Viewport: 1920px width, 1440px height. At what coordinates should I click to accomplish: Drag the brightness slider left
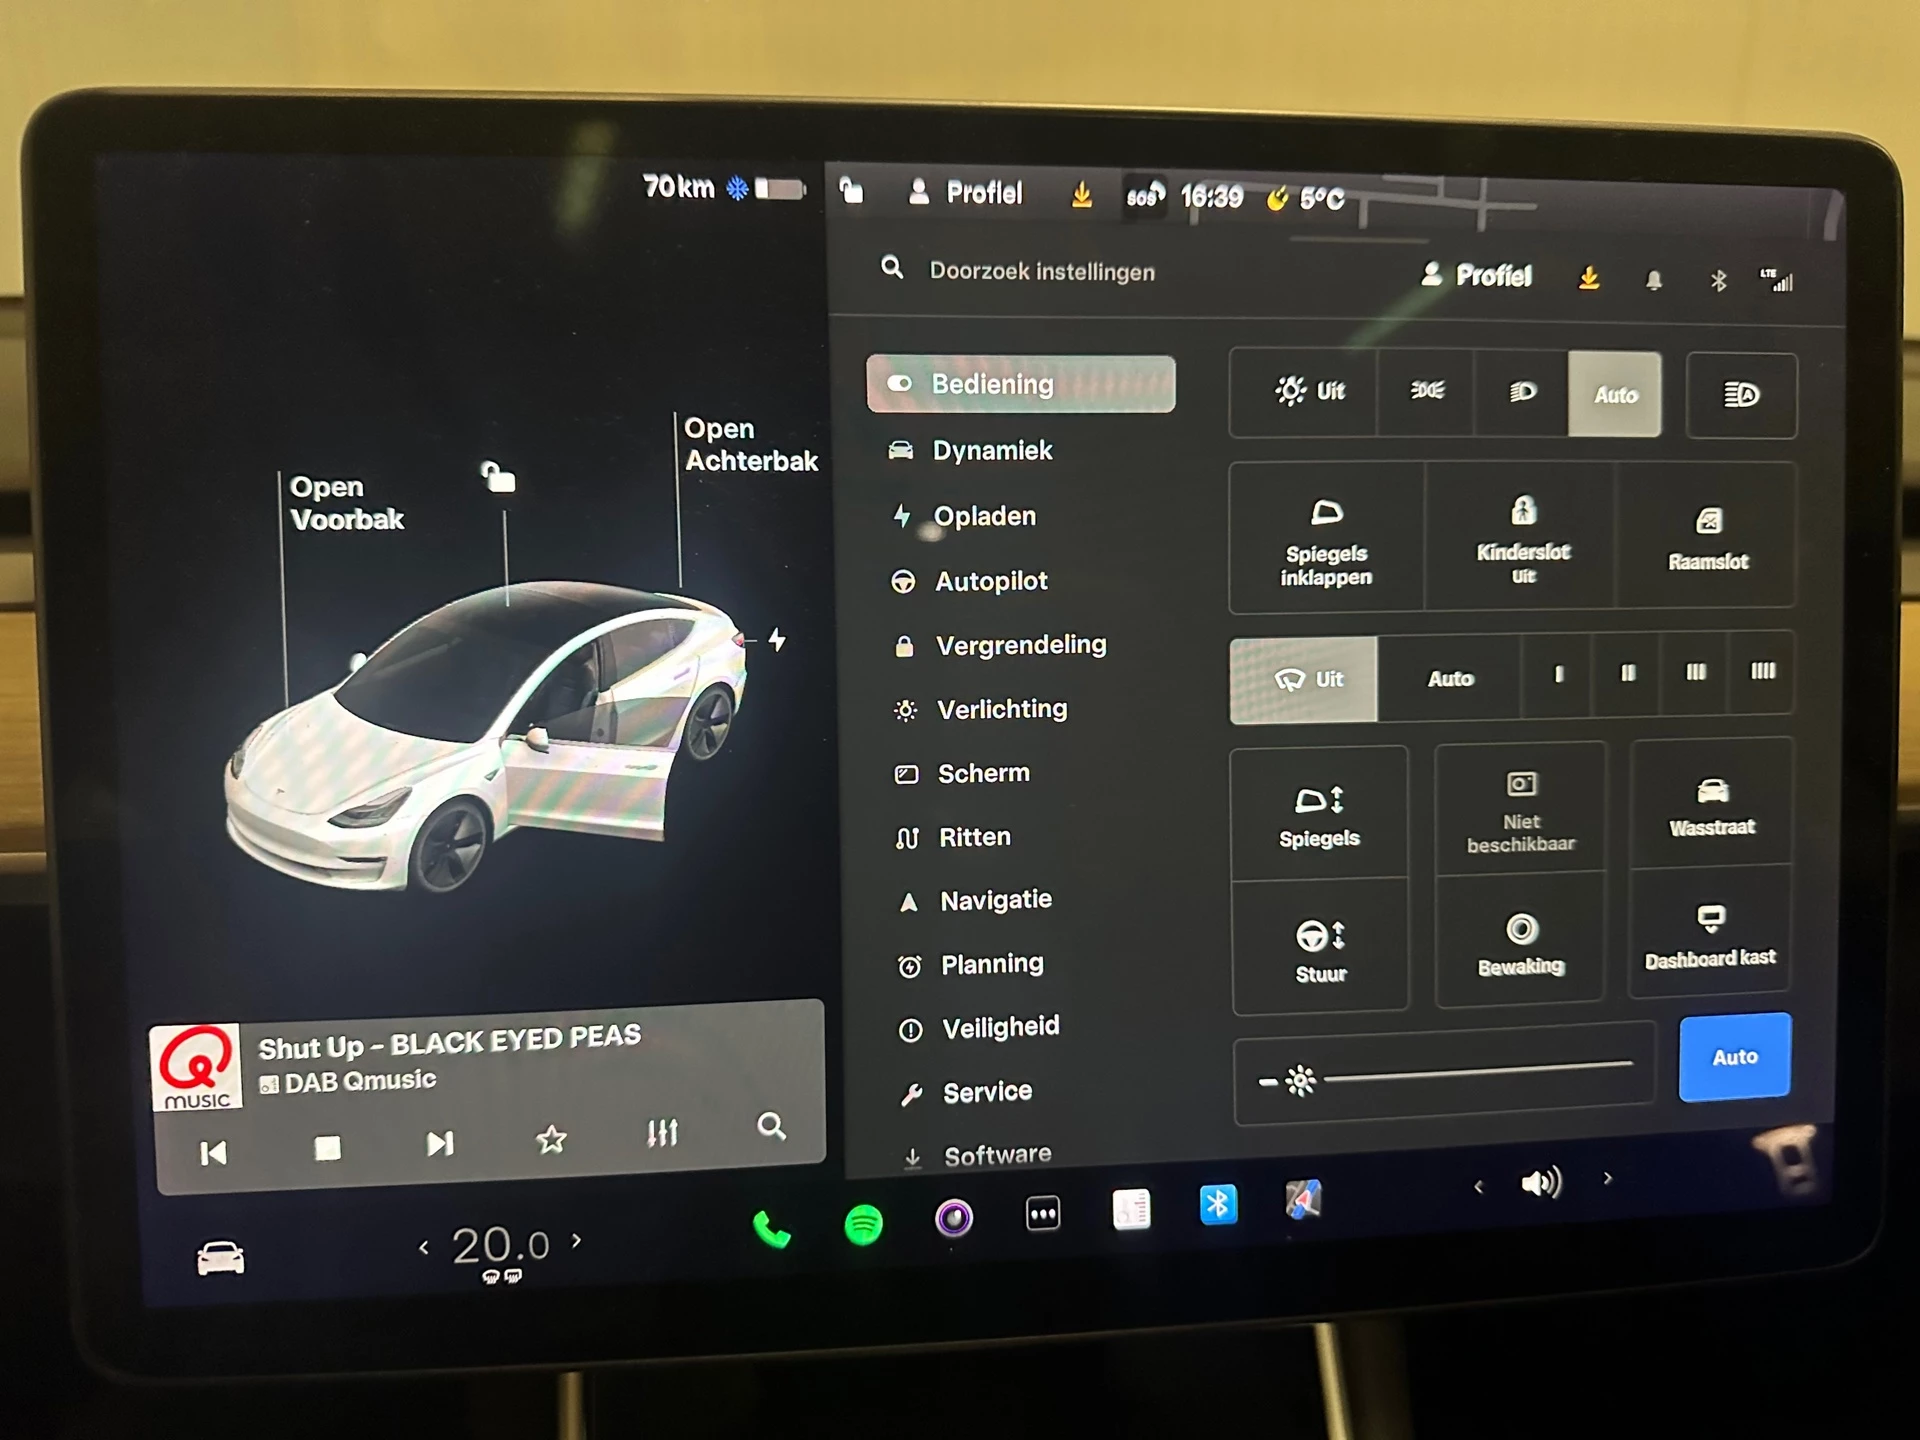click(x=1297, y=1077)
